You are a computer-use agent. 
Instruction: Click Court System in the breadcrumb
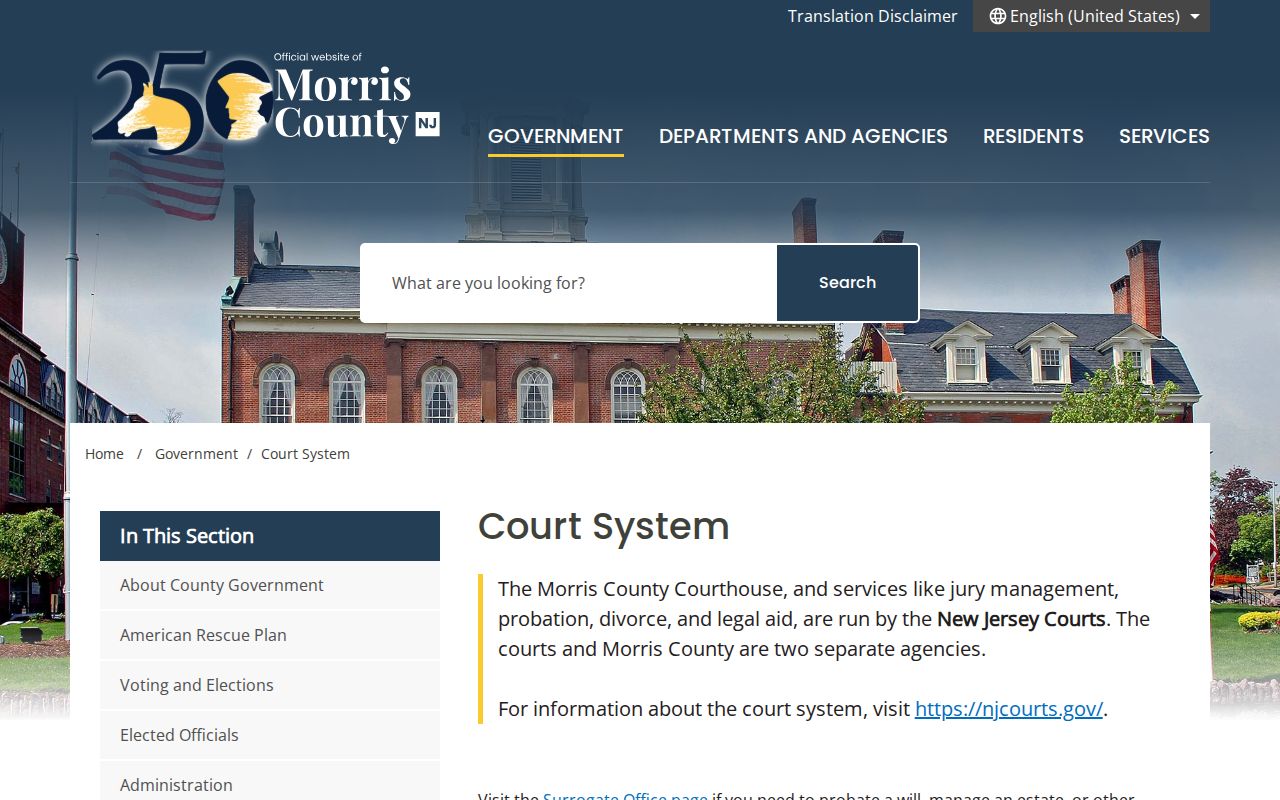coord(305,454)
